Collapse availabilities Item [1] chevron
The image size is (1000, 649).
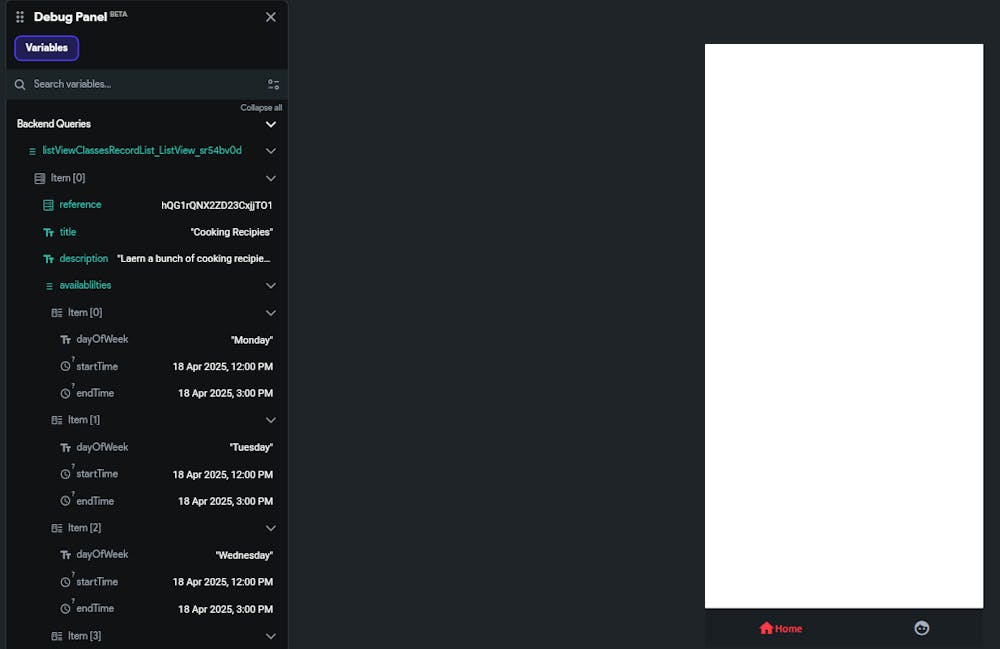pyautogui.click(x=271, y=420)
